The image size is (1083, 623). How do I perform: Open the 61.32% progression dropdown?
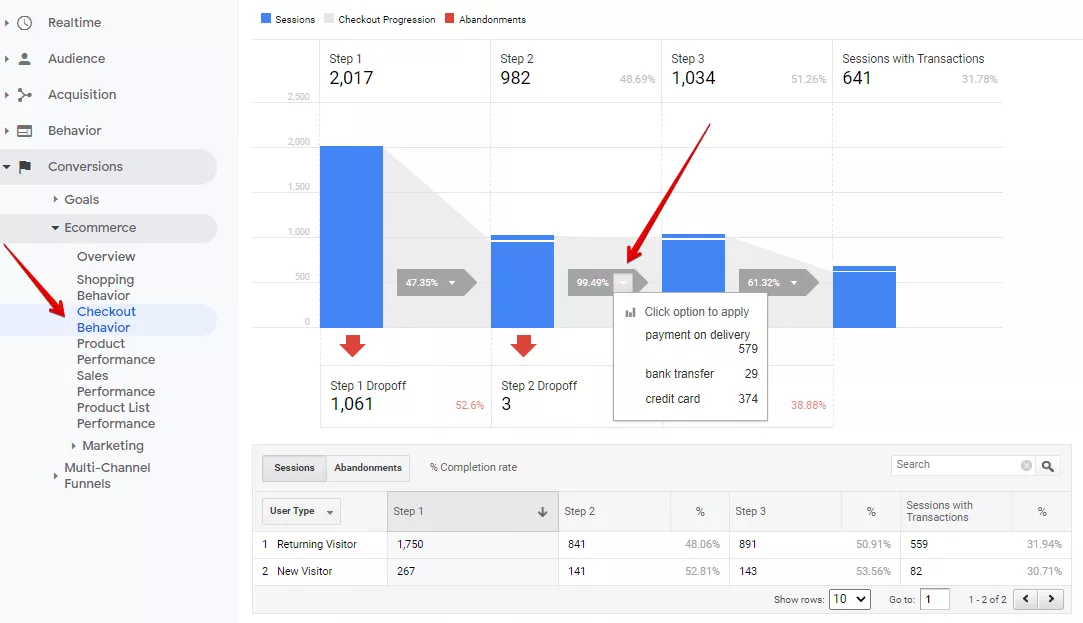[x=794, y=282]
